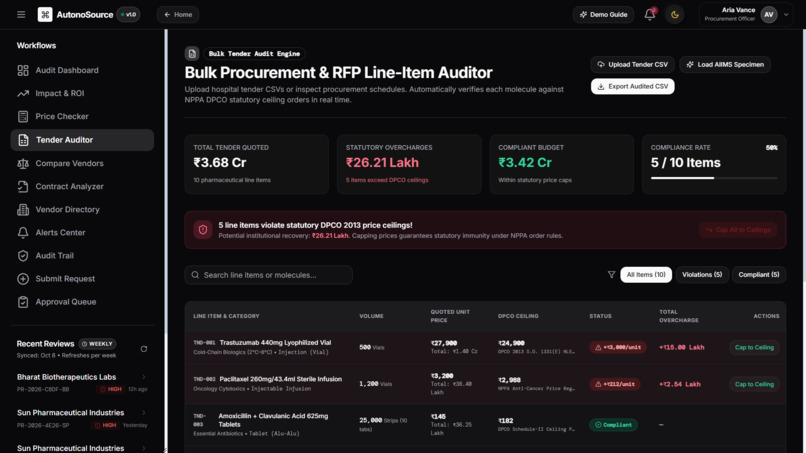The height and width of the screenshot is (453, 806).
Task: Select Tender Auditor in sidebar
Action: [82, 140]
